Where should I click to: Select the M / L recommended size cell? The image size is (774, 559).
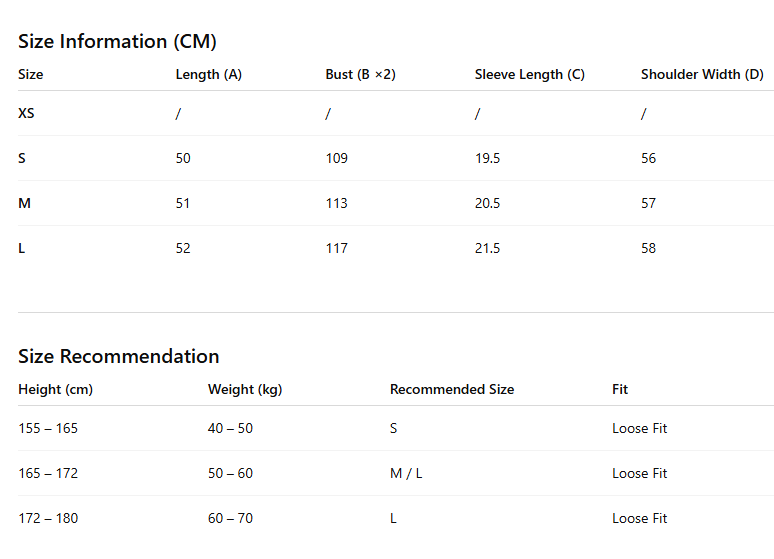[x=406, y=474]
